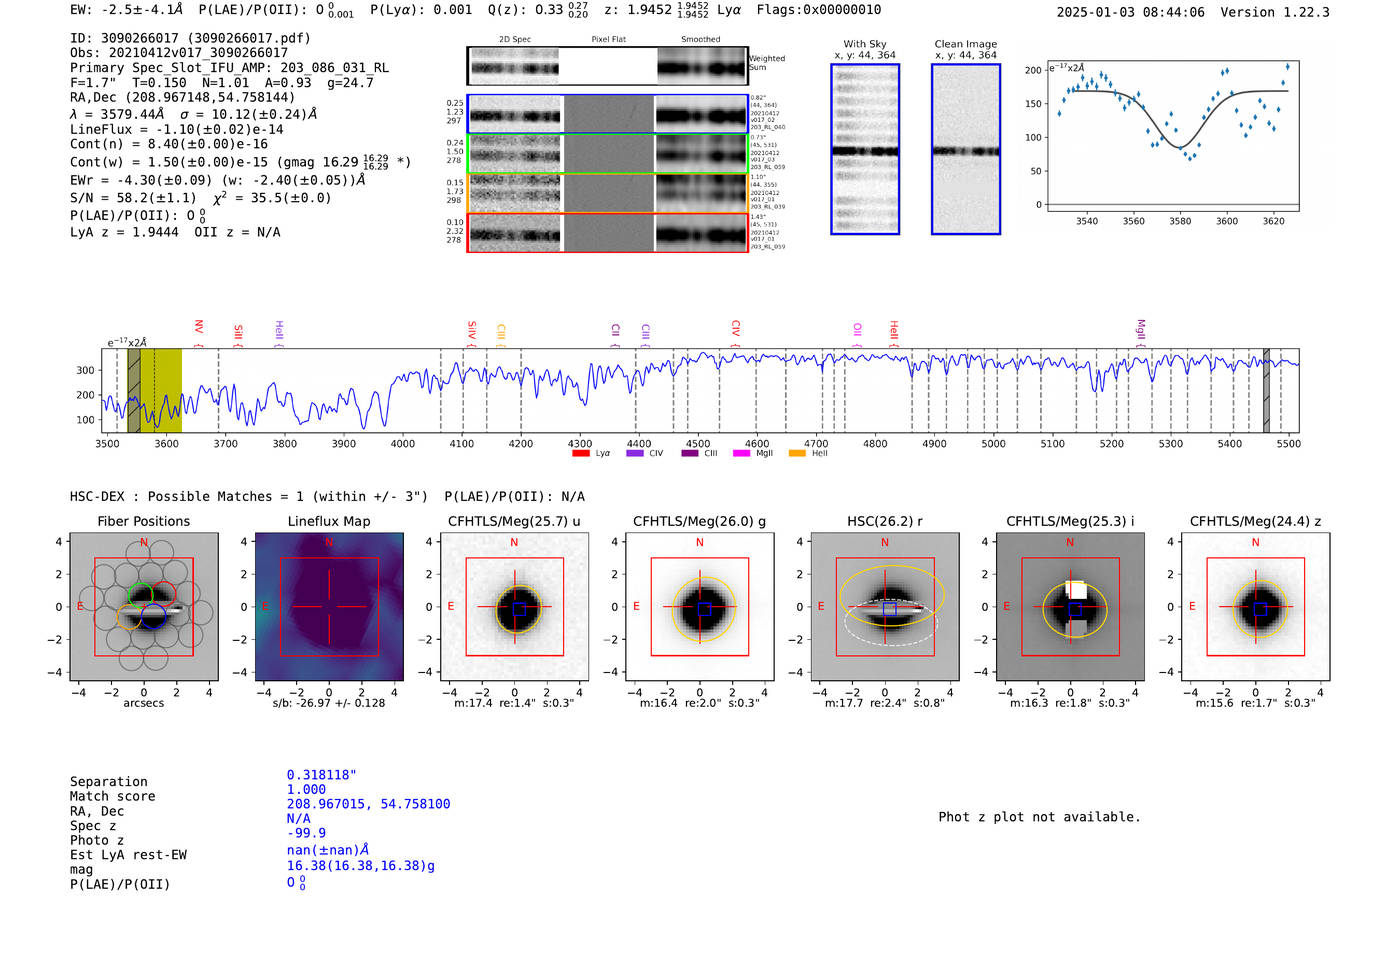
Task: Click the 'Pixel Flat' column header
Action: point(609,40)
